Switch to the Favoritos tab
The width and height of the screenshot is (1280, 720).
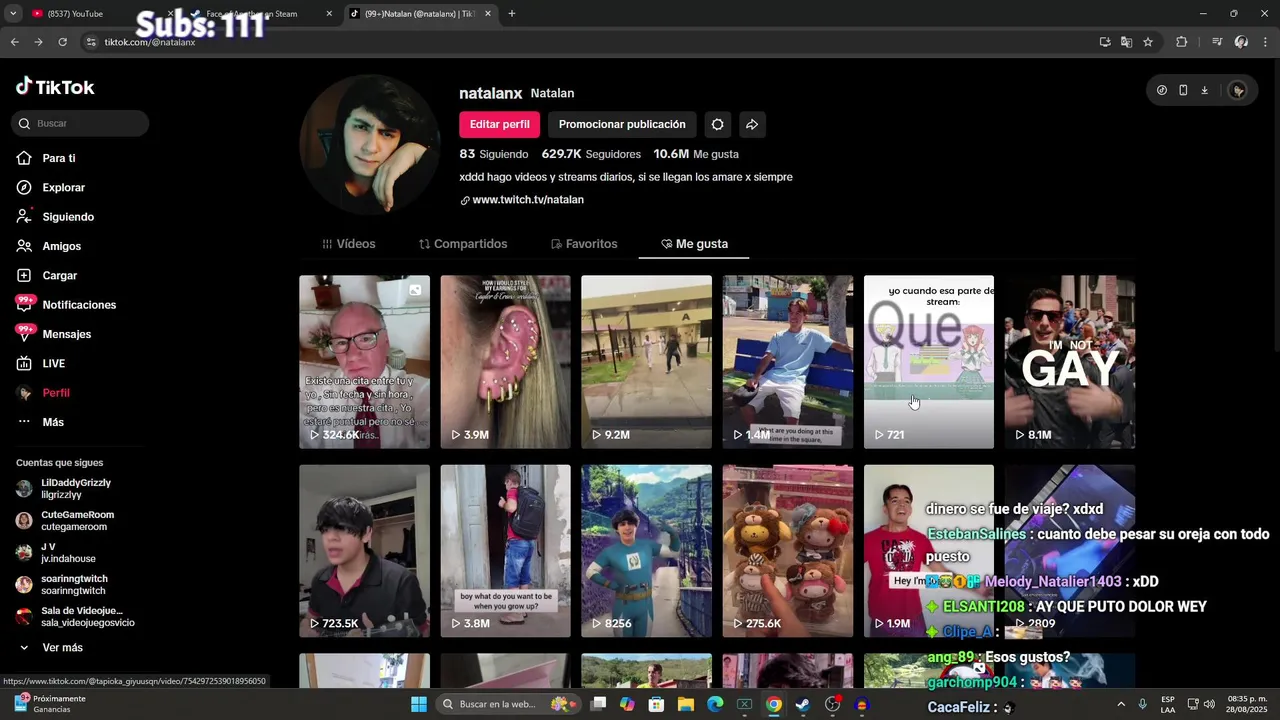pyautogui.click(x=584, y=244)
